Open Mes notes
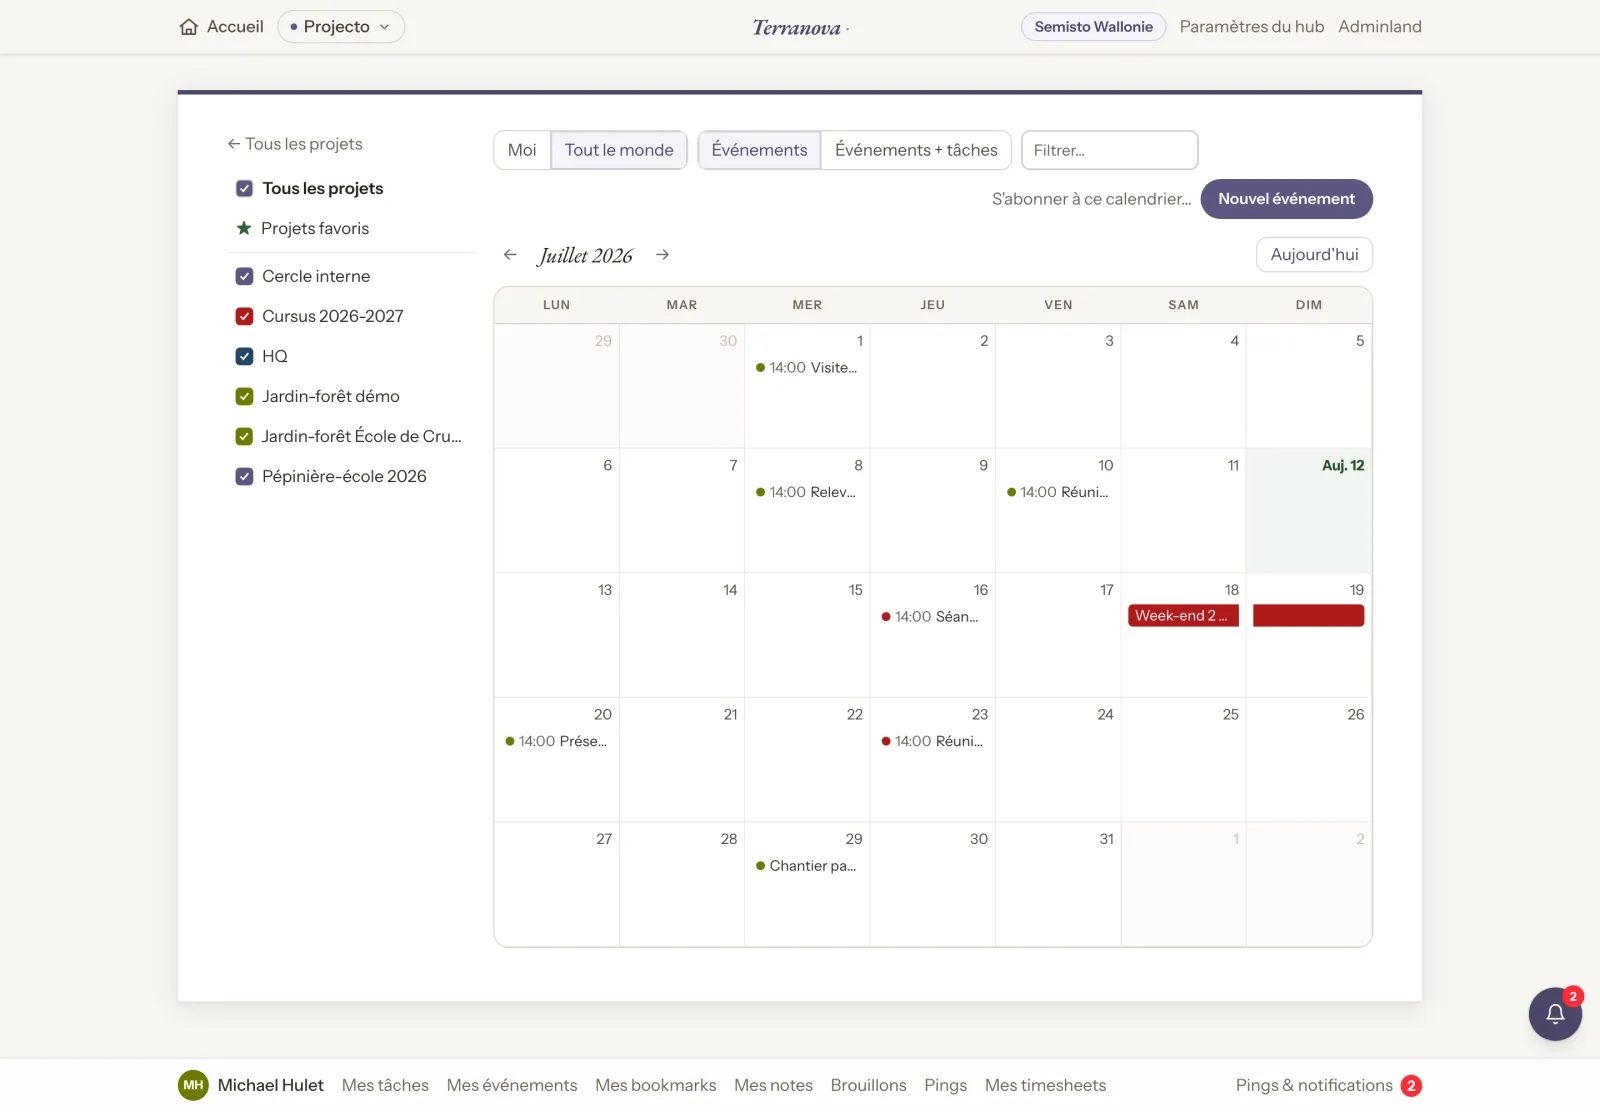1600x1112 pixels. (773, 1085)
